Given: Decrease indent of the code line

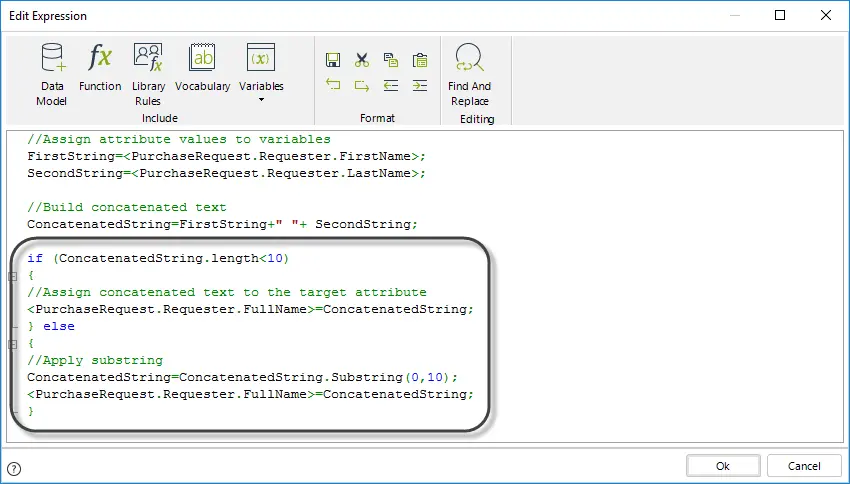Looking at the screenshot, I should tap(391, 85).
